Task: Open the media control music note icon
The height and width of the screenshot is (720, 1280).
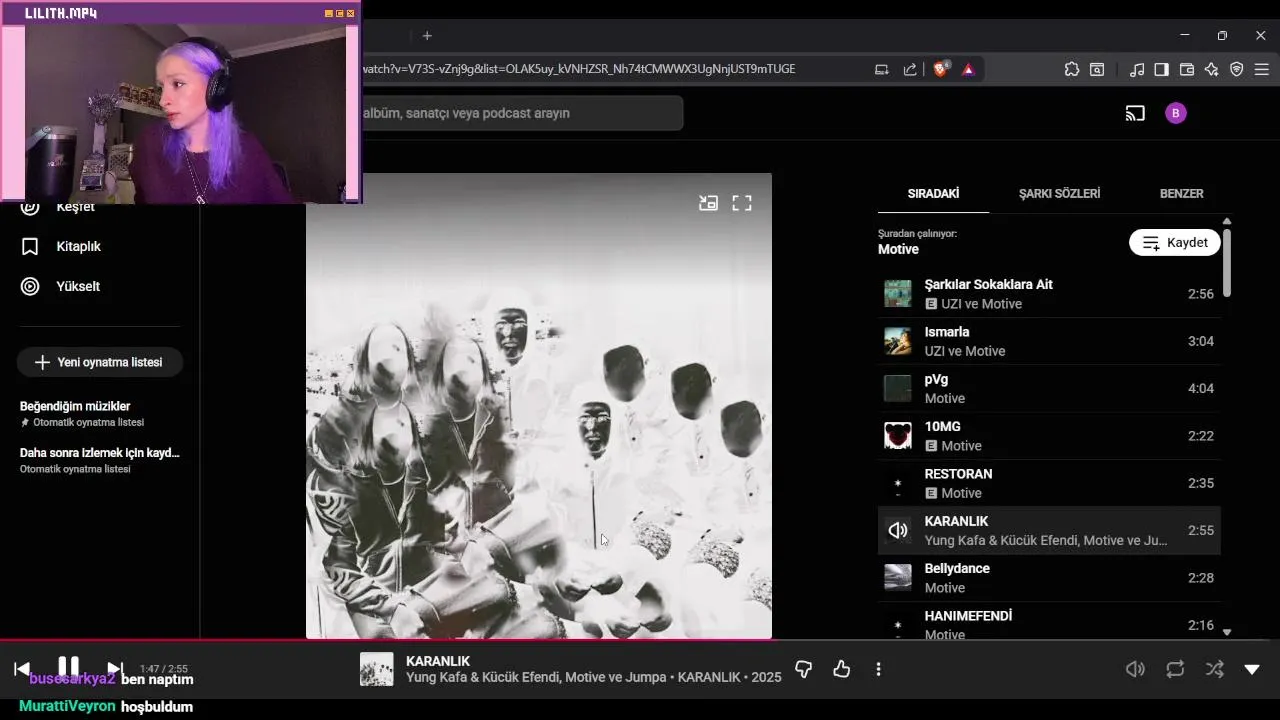Action: pyautogui.click(x=1137, y=69)
